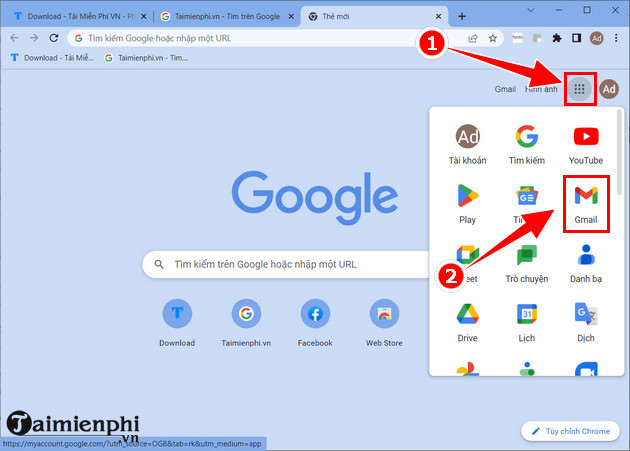Open Download shortcut tile

[177, 323]
